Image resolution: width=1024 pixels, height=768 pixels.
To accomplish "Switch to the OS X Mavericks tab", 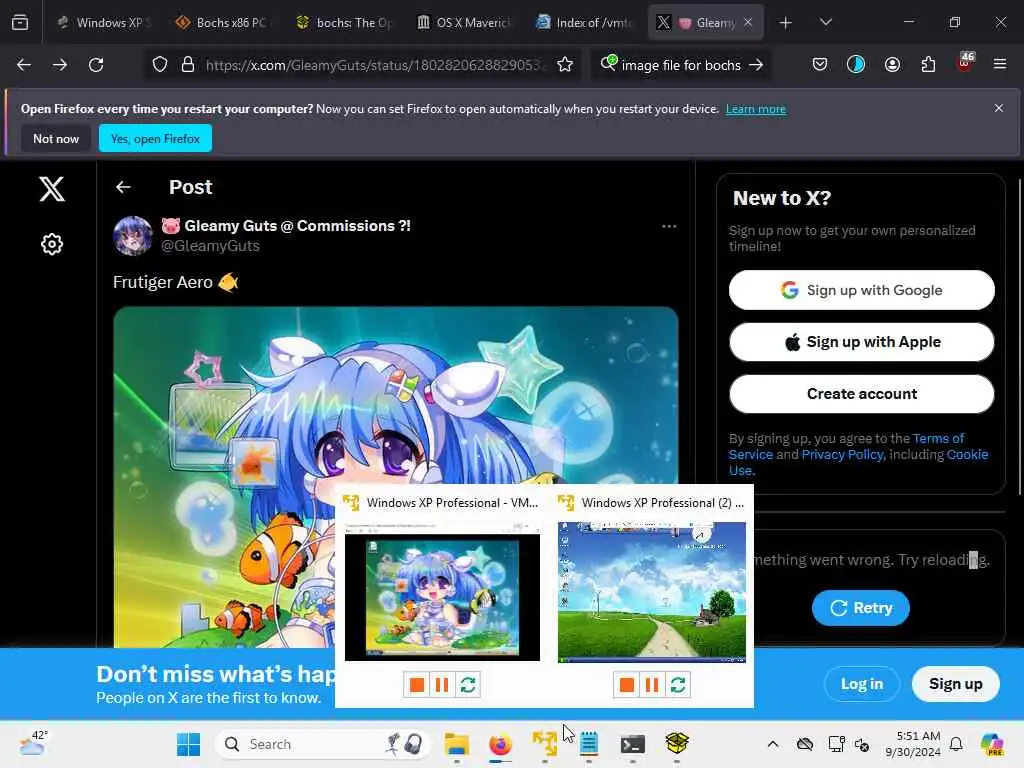I will pos(464,23).
